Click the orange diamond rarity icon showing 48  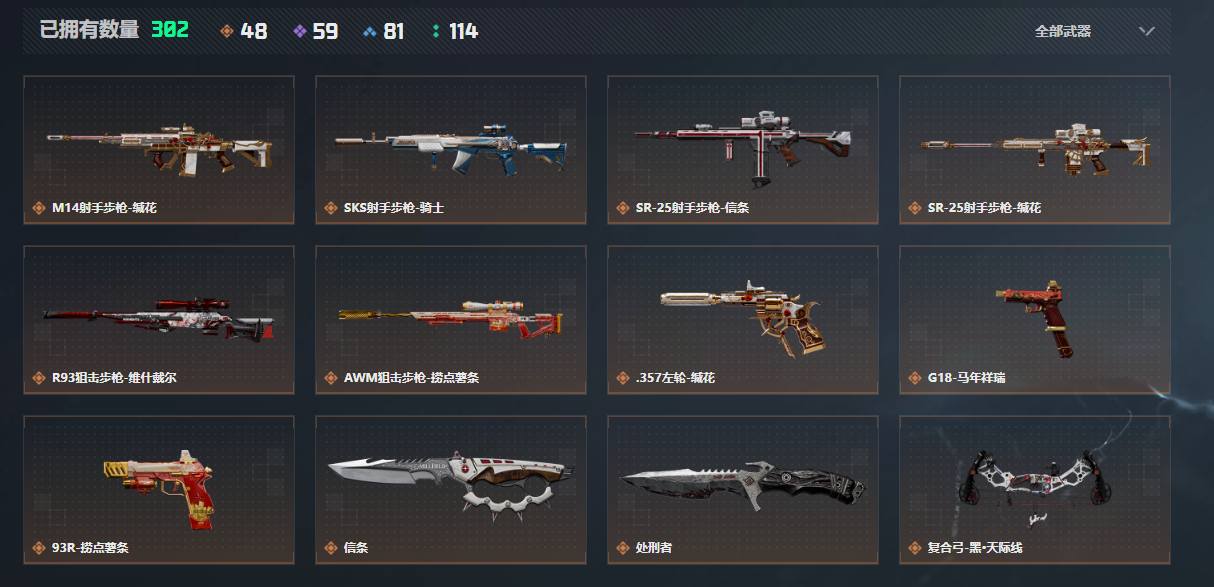[226, 31]
